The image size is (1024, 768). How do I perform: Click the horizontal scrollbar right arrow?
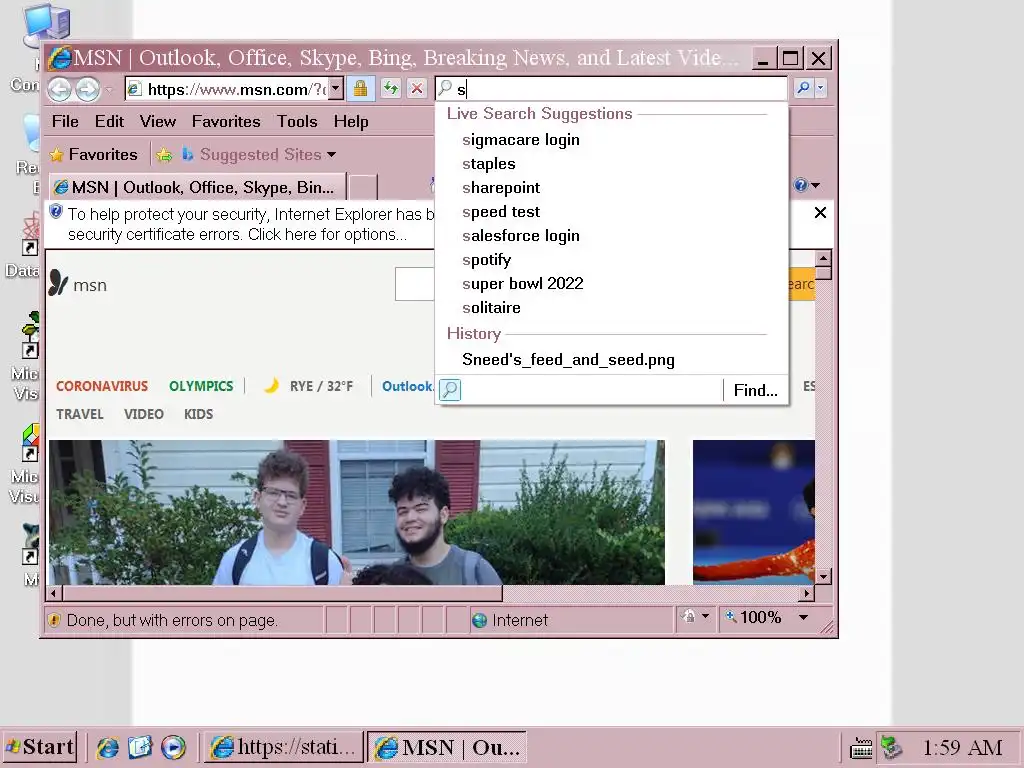[807, 593]
